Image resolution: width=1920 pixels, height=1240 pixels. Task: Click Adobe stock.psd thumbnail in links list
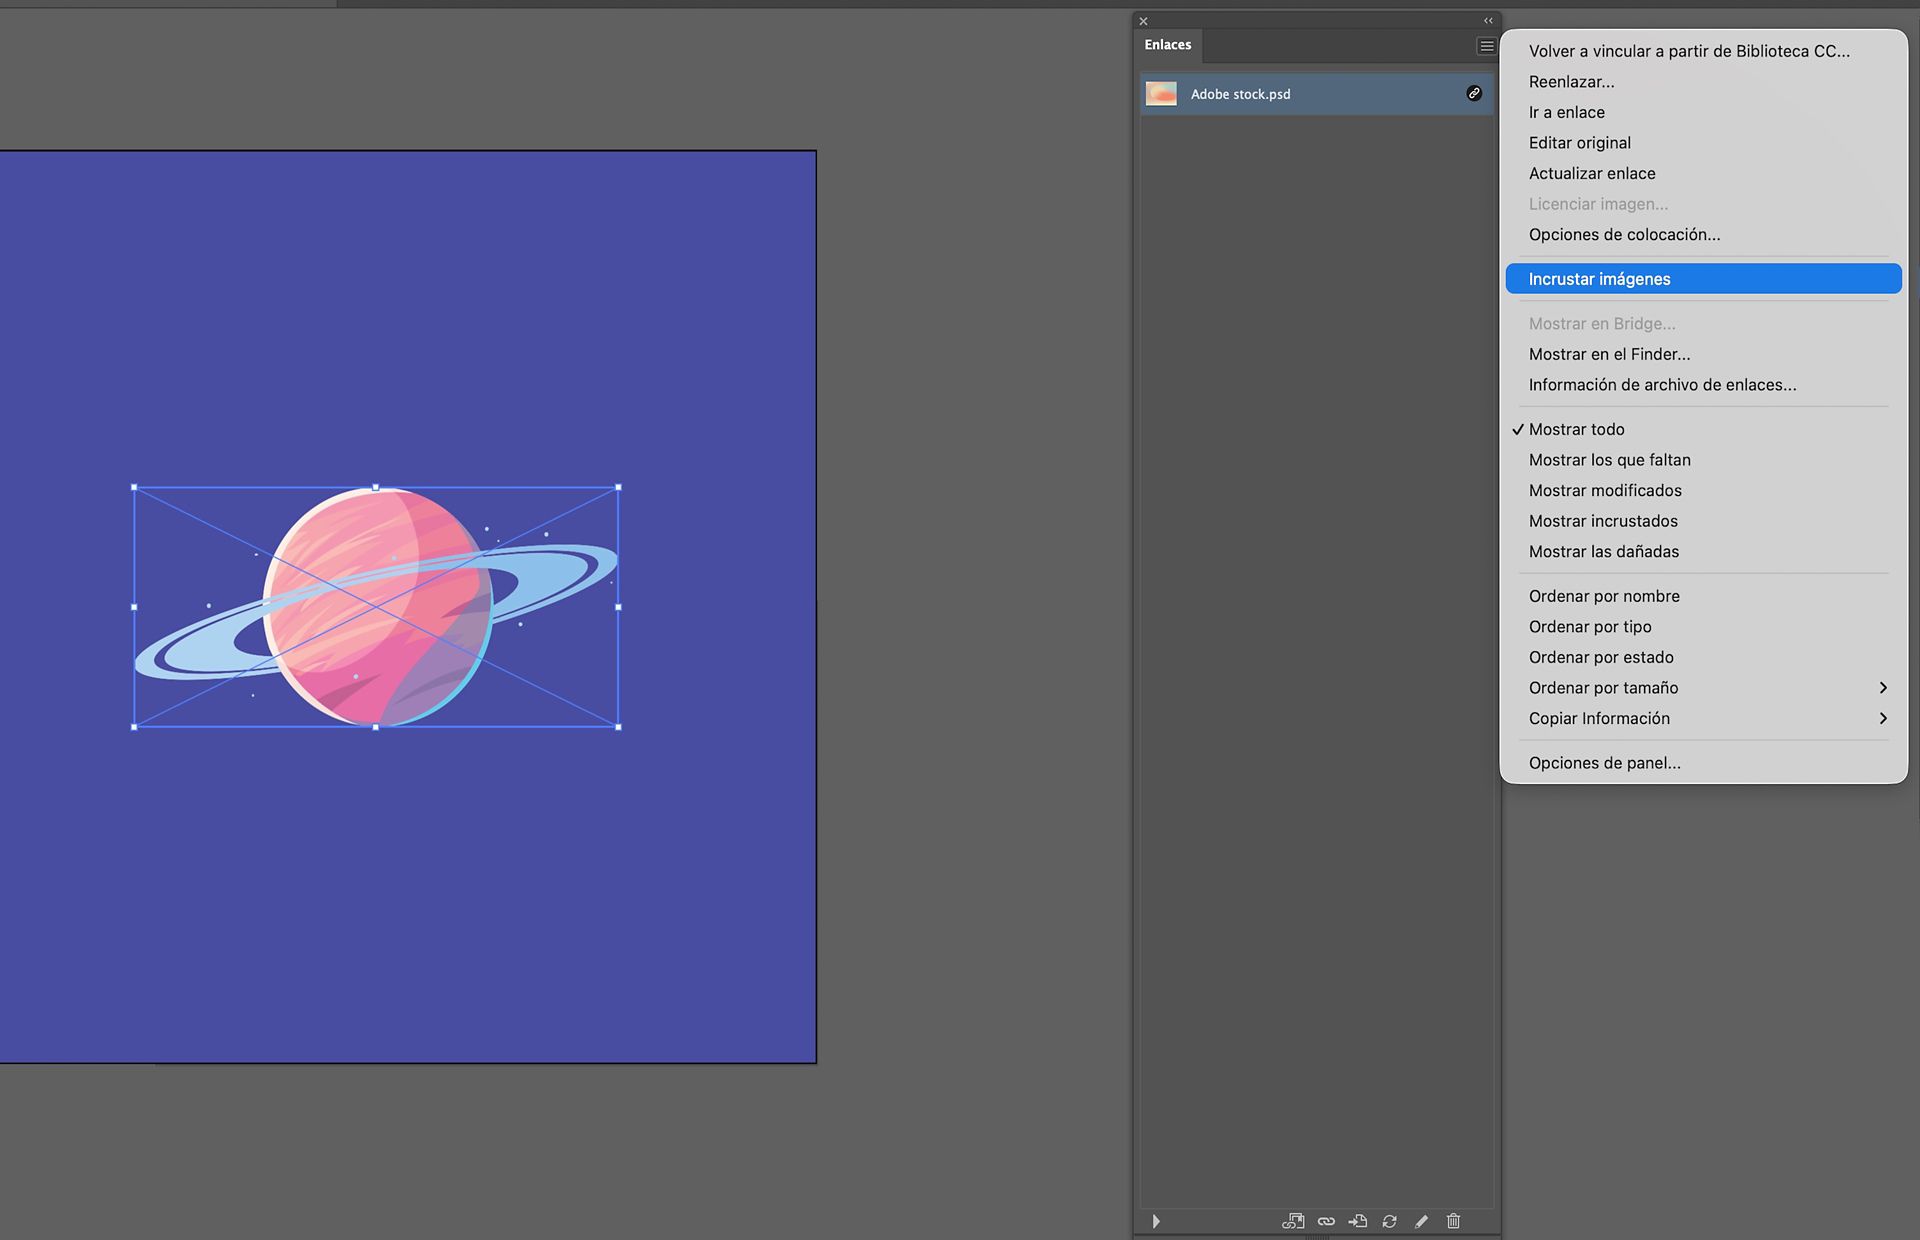1161,93
